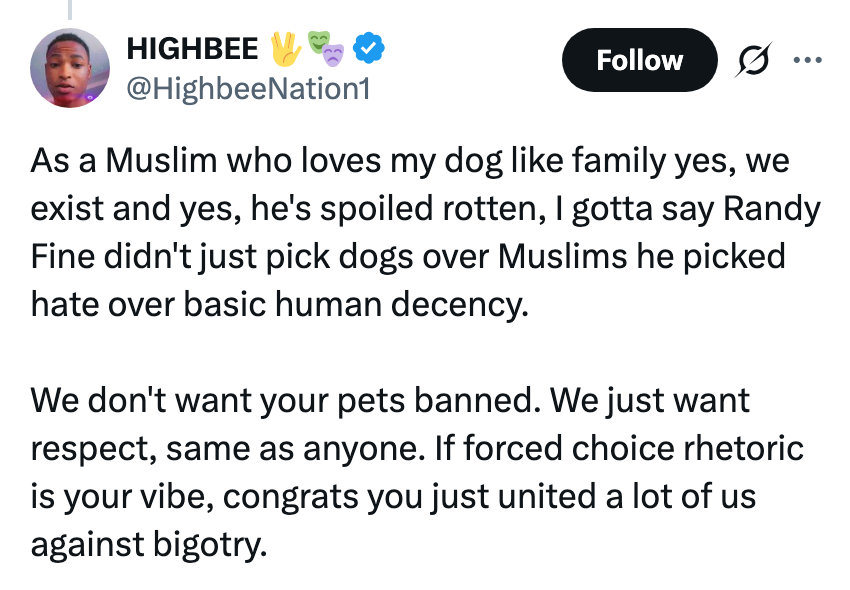Open profile via the HIGHBEE display name
The image size is (850, 590).
(x=193, y=48)
